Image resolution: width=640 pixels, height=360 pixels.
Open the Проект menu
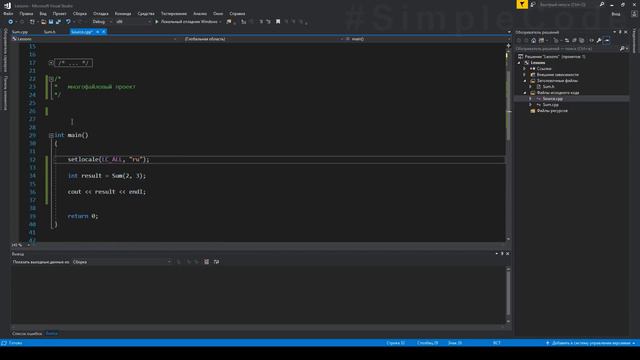59,13
